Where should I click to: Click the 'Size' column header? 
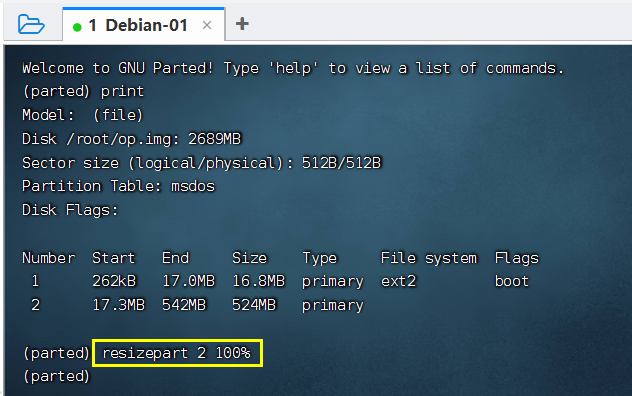click(249, 258)
